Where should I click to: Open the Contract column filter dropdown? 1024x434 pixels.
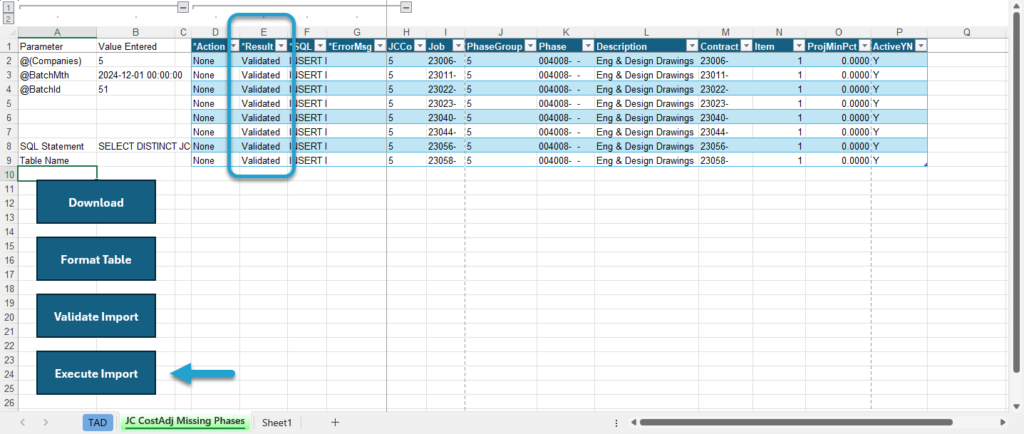click(746, 46)
